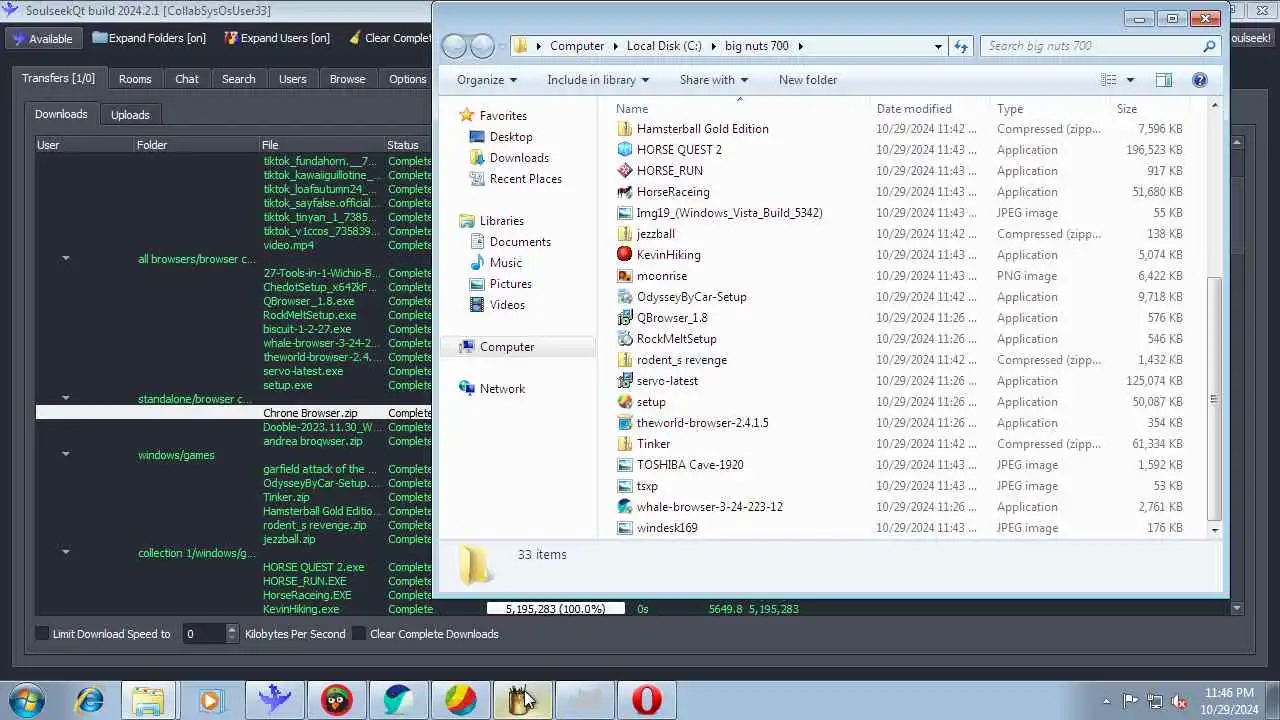Open address bar history dropdown arrow
The image size is (1280, 720).
pyautogui.click(x=938, y=46)
